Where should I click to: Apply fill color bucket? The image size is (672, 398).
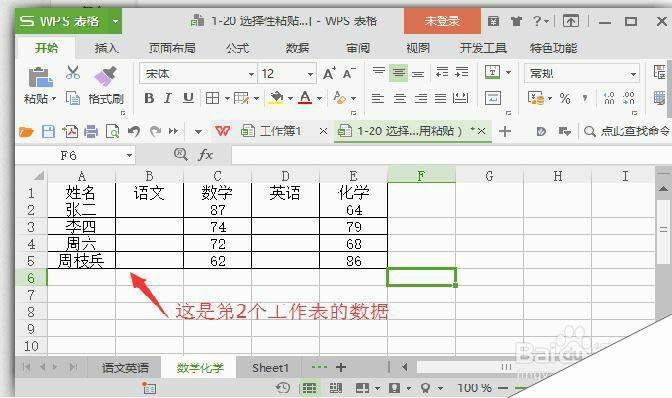tap(276, 98)
